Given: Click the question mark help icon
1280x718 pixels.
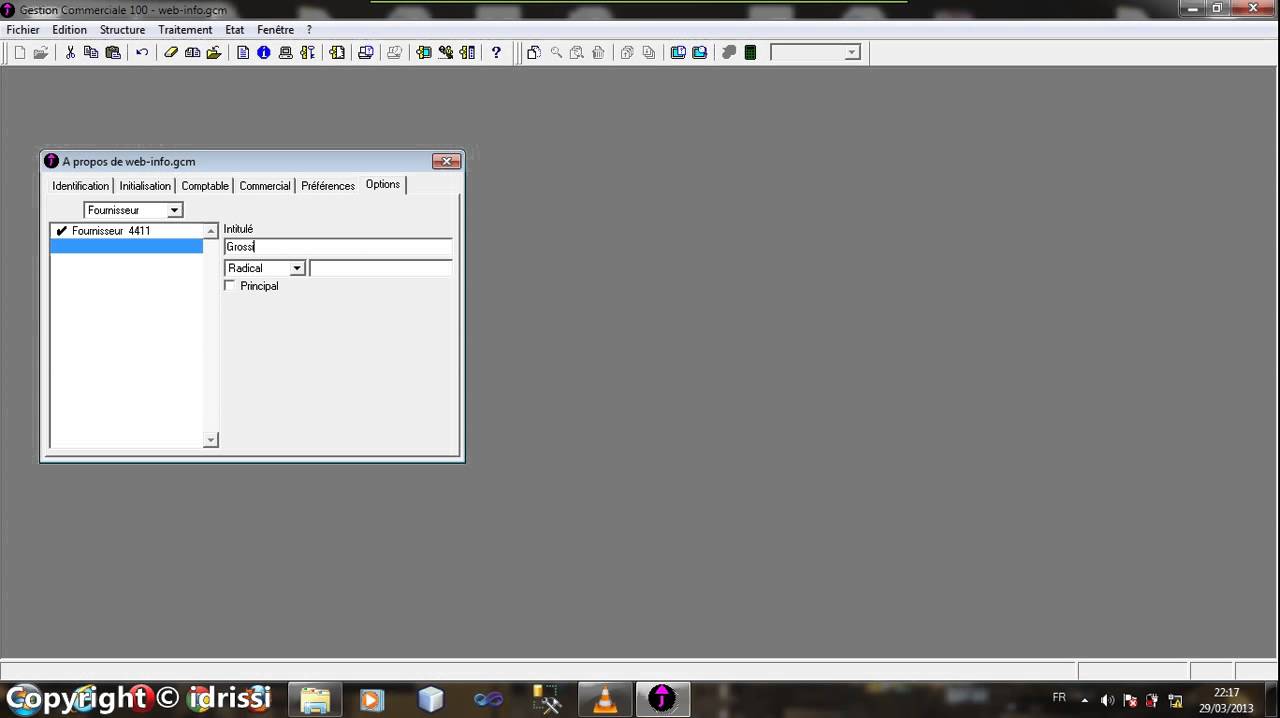Looking at the screenshot, I should coord(496,53).
